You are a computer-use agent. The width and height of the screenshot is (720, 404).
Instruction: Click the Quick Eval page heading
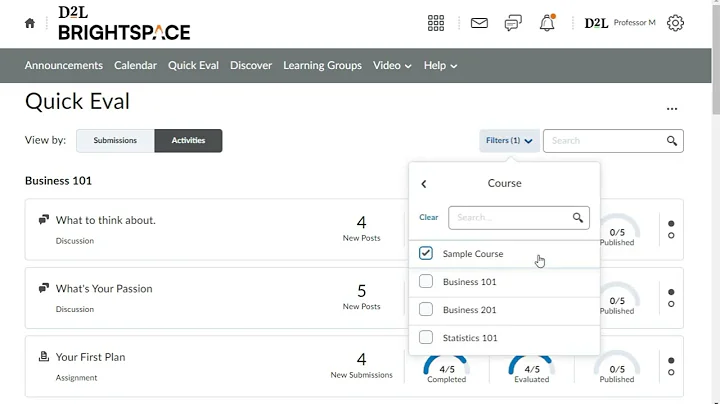pos(77,101)
